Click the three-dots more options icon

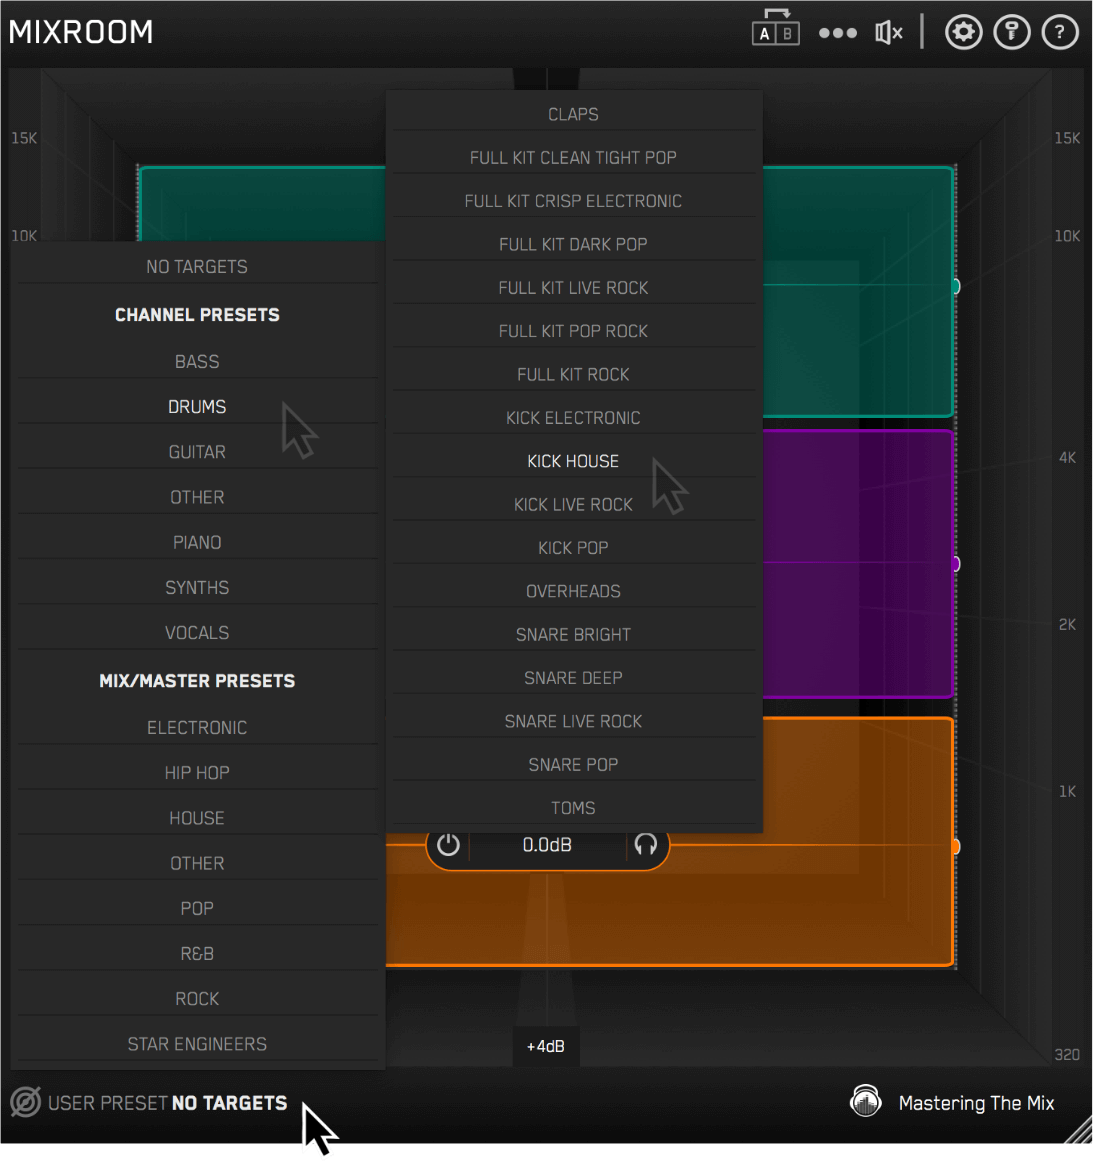837,33
